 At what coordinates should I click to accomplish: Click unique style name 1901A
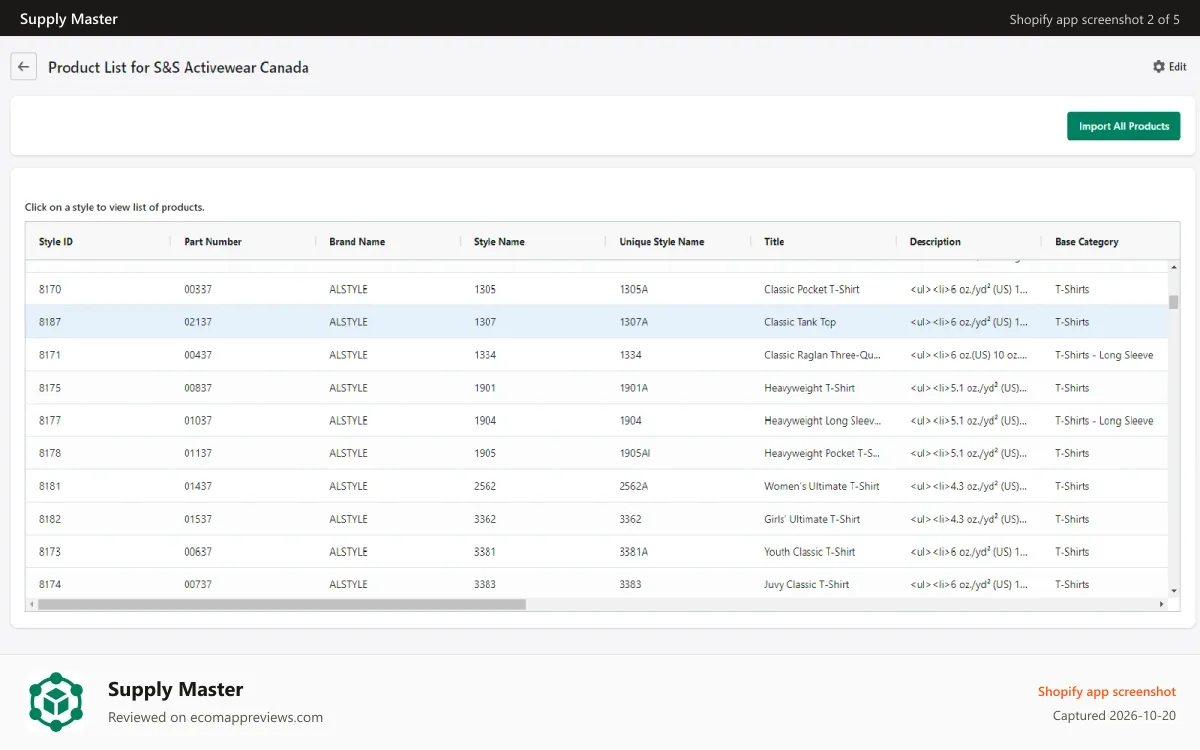point(634,388)
